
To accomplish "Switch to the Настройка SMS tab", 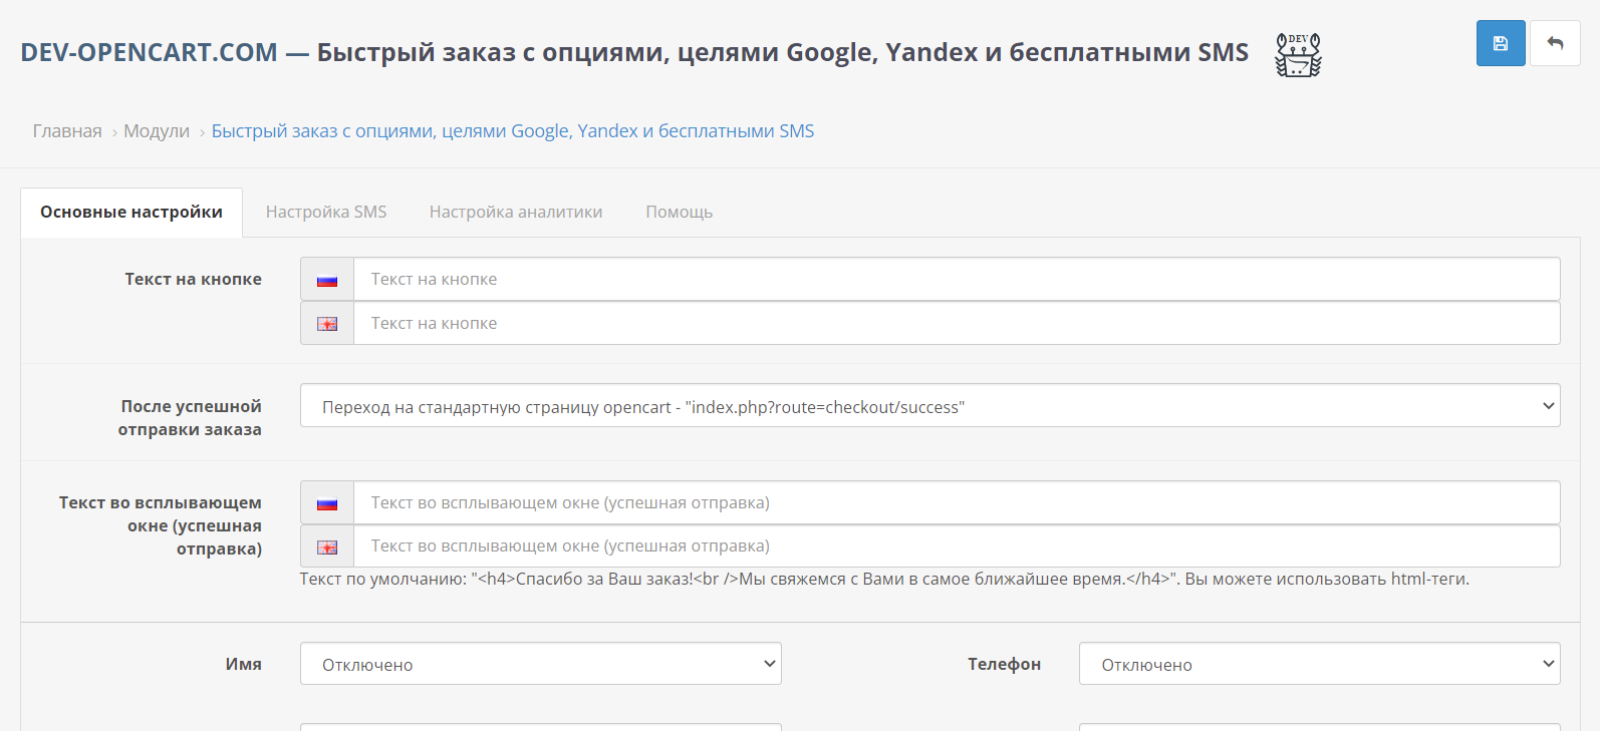I will coord(326,212).
